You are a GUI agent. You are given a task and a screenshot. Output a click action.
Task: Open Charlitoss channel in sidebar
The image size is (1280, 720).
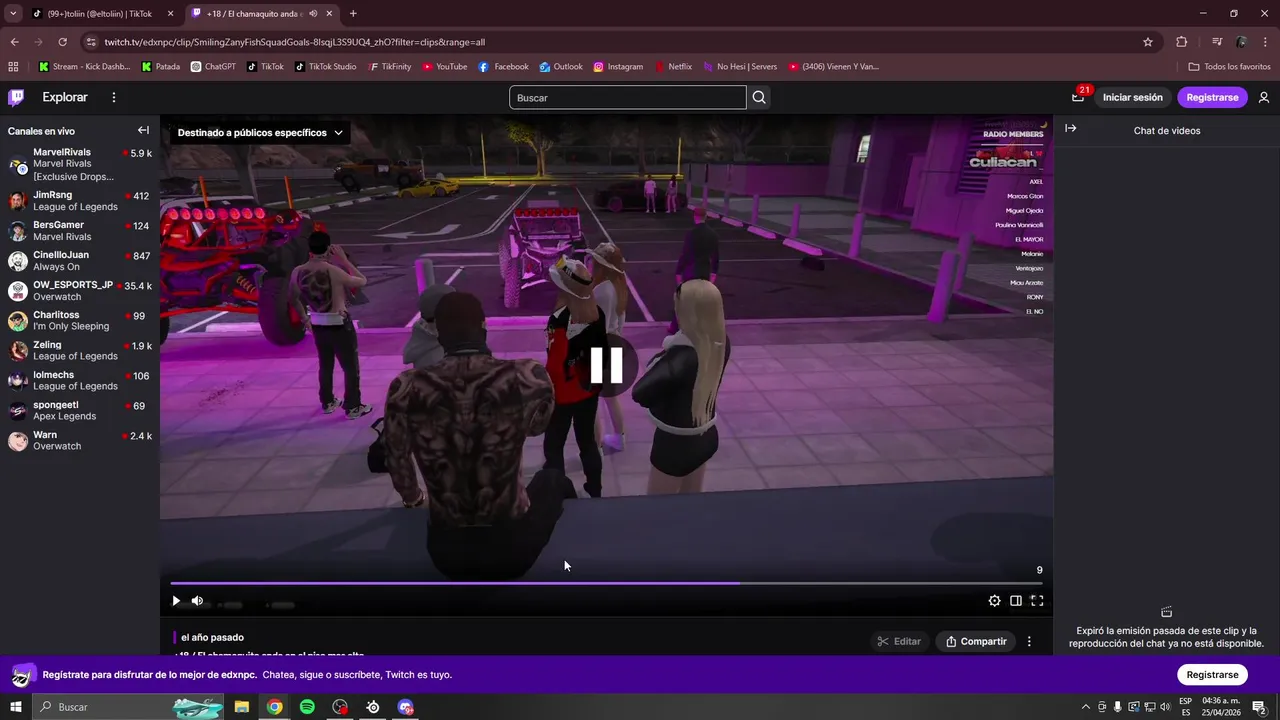tap(80, 321)
